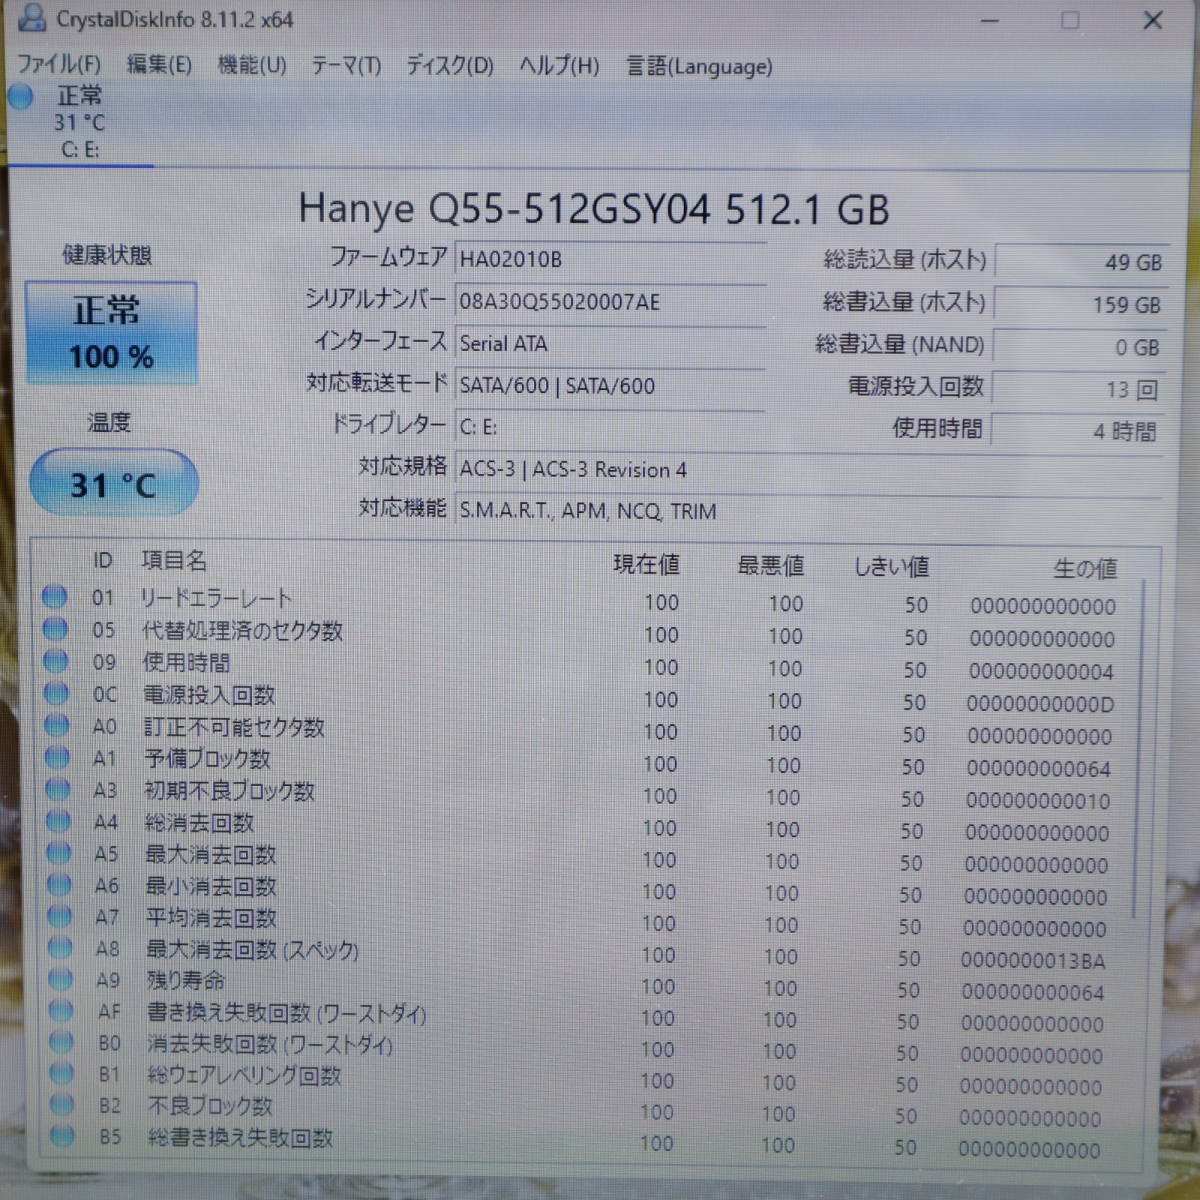This screenshot has width=1200, height=1200.
Task: Click the 正常 100 % health status button
Action: 111,333
